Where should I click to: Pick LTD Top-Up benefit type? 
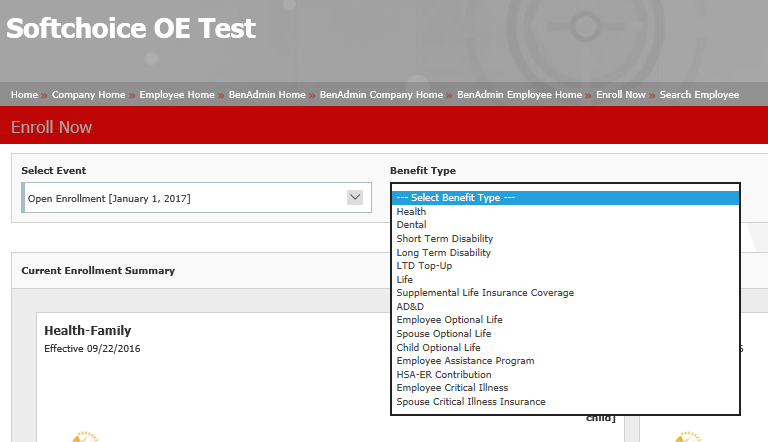(x=424, y=266)
